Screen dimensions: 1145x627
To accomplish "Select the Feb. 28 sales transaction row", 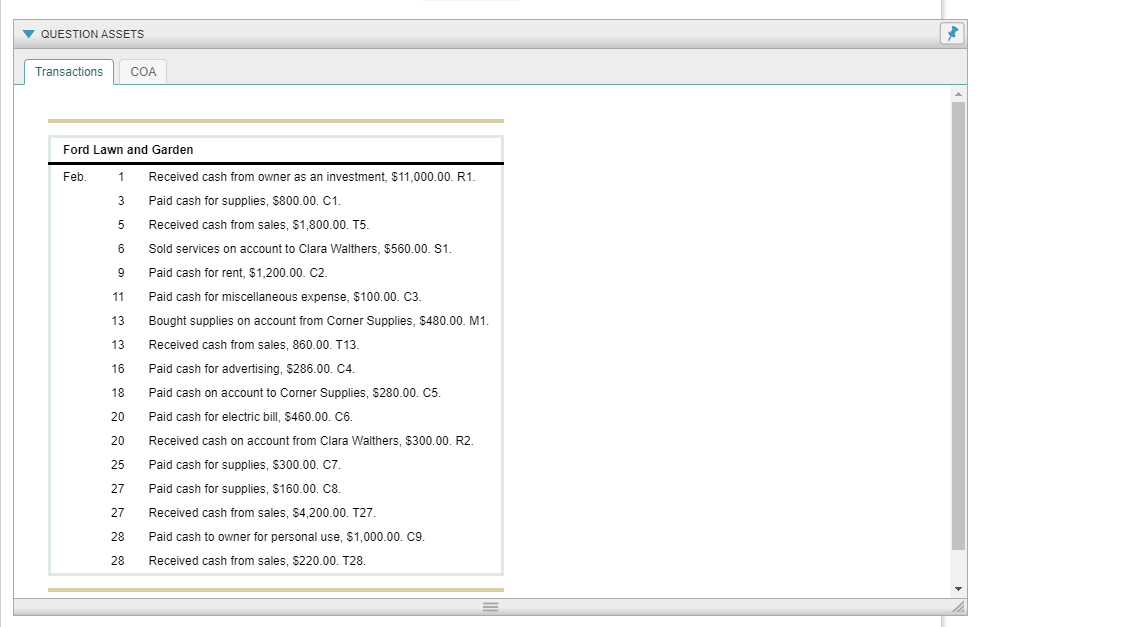I will pyautogui.click(x=257, y=560).
